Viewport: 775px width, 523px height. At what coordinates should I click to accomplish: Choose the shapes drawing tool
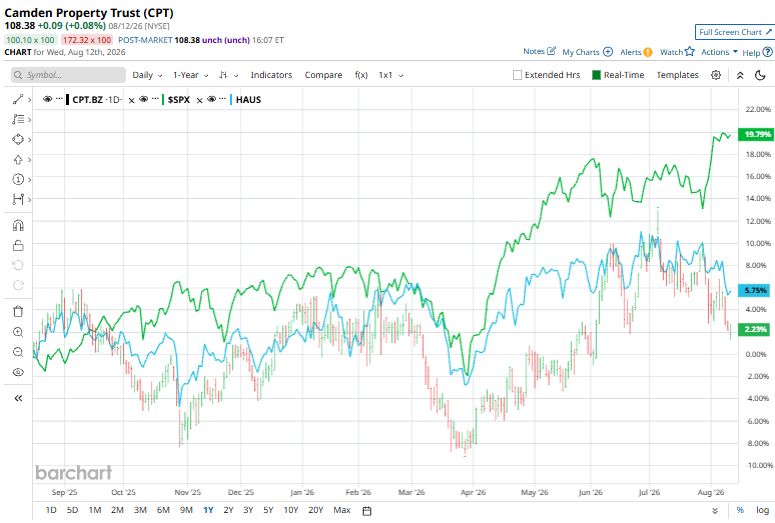tap(18, 139)
